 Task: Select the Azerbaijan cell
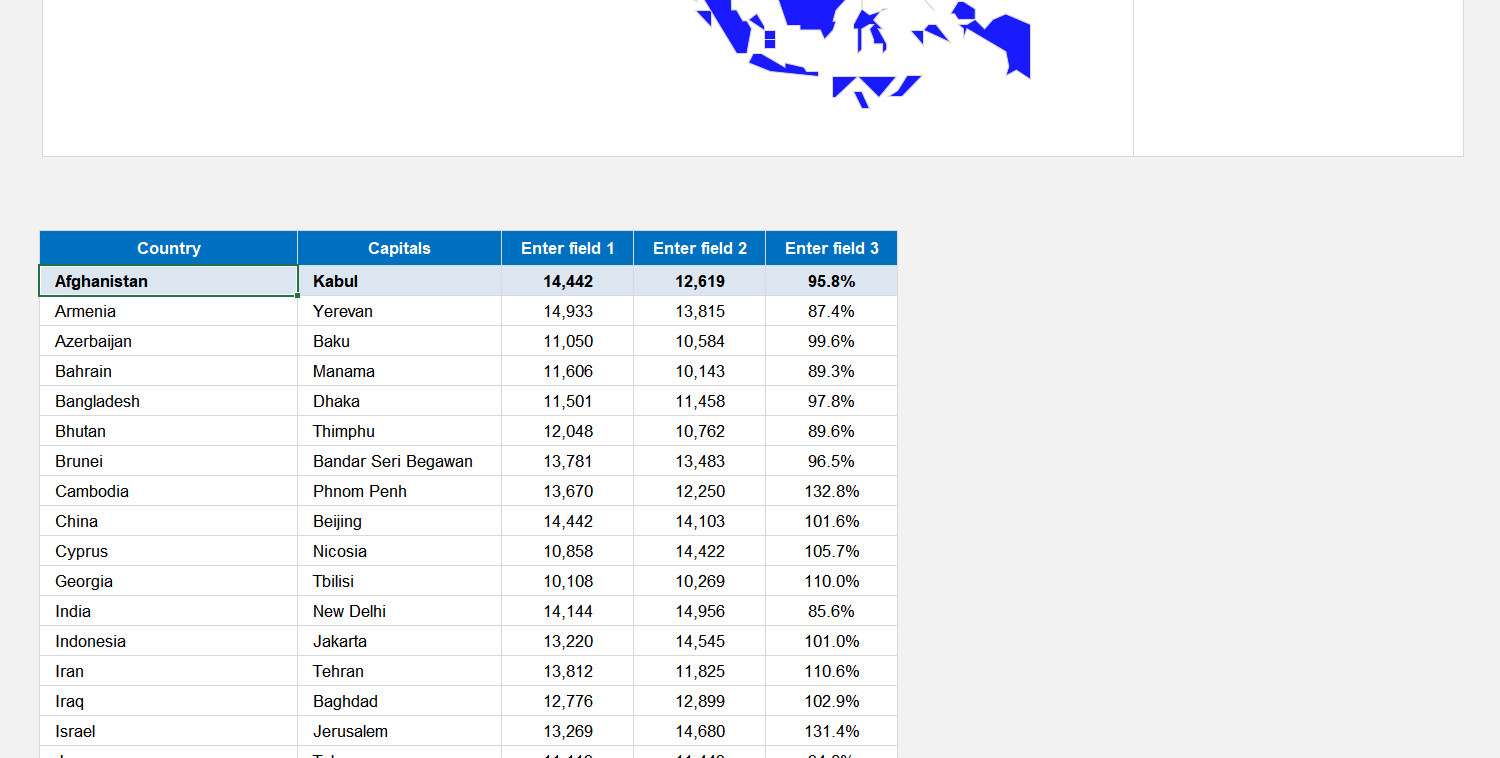(168, 341)
